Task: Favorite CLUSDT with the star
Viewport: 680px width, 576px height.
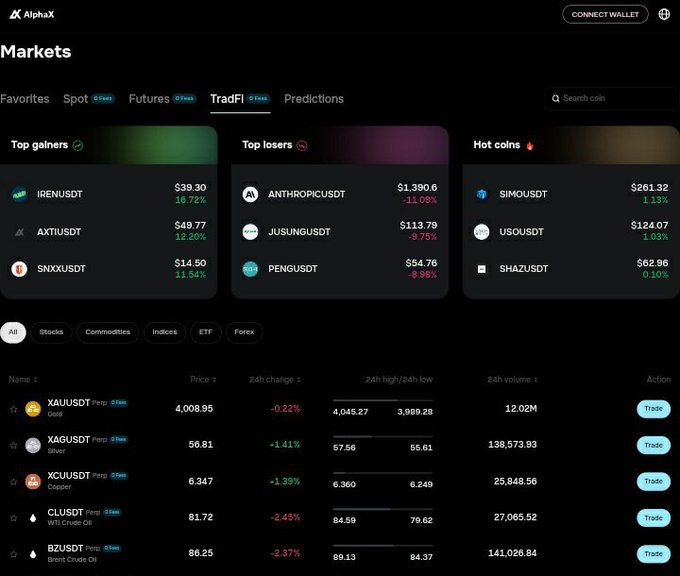Action: (13, 518)
